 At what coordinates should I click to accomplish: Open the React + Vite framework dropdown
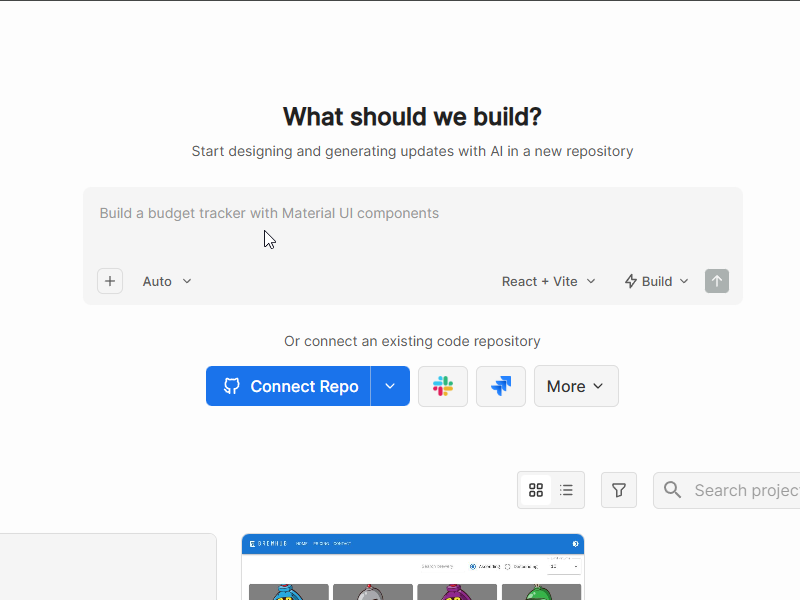click(x=548, y=281)
